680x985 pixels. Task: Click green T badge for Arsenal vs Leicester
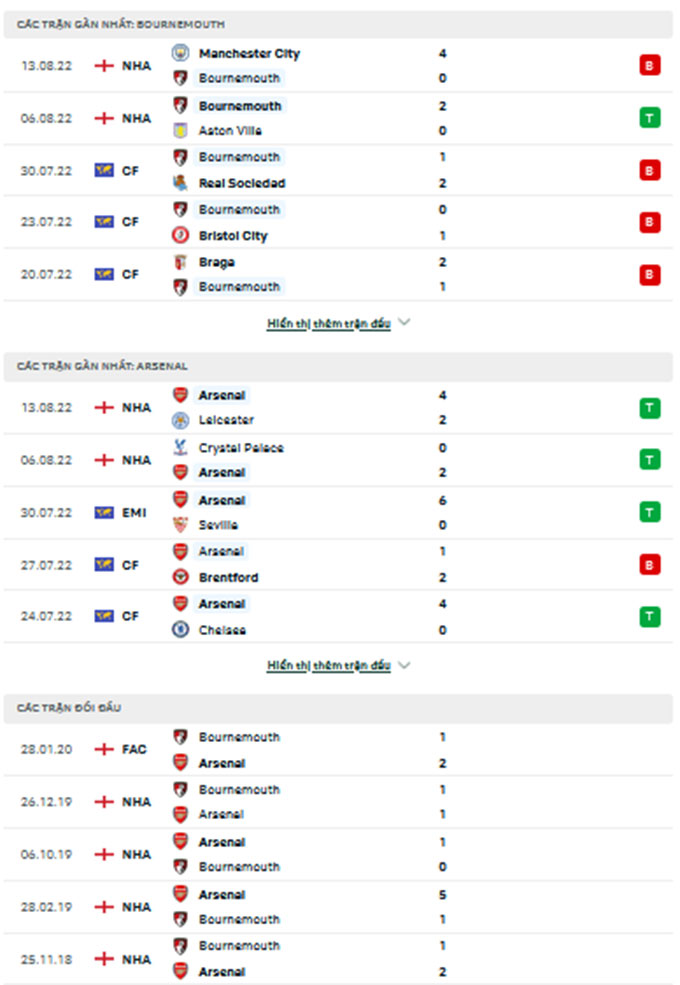point(650,408)
